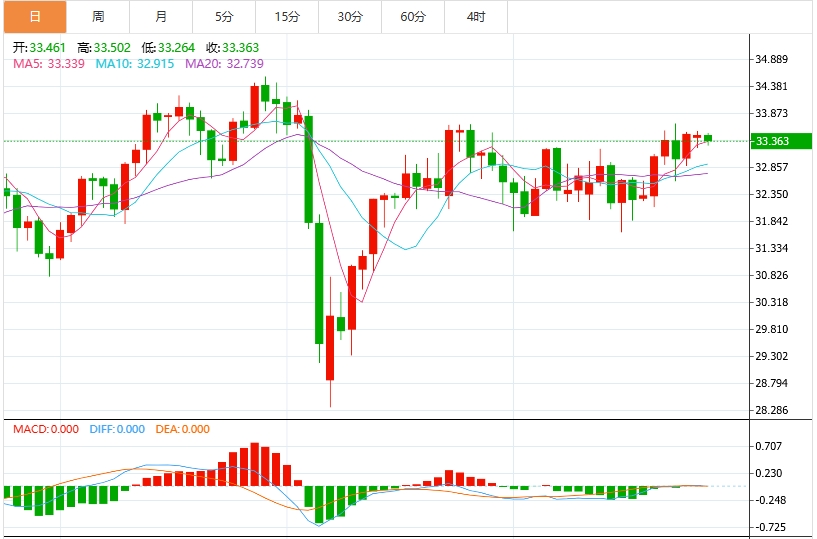Open the 15分 timeframe tab
The width and height of the screenshot is (817, 539).
click(287, 17)
